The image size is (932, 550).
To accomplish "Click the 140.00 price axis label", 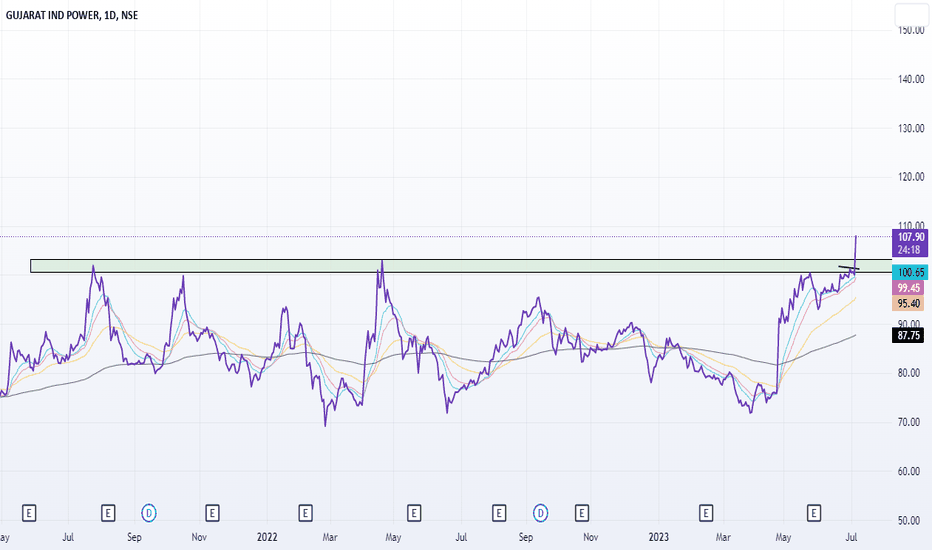I will pyautogui.click(x=911, y=79).
